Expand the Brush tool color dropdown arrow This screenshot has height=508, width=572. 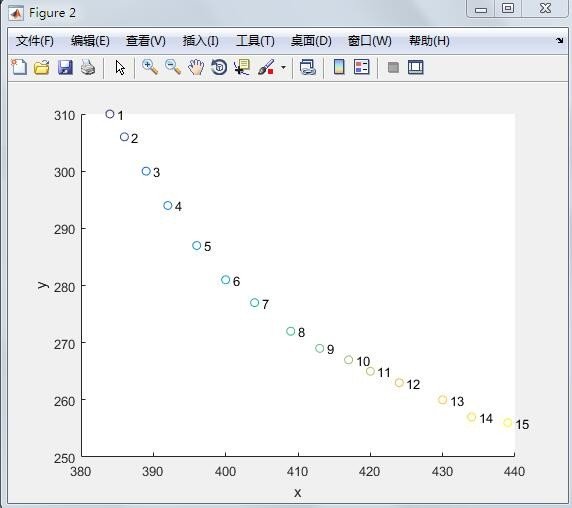coord(283,67)
